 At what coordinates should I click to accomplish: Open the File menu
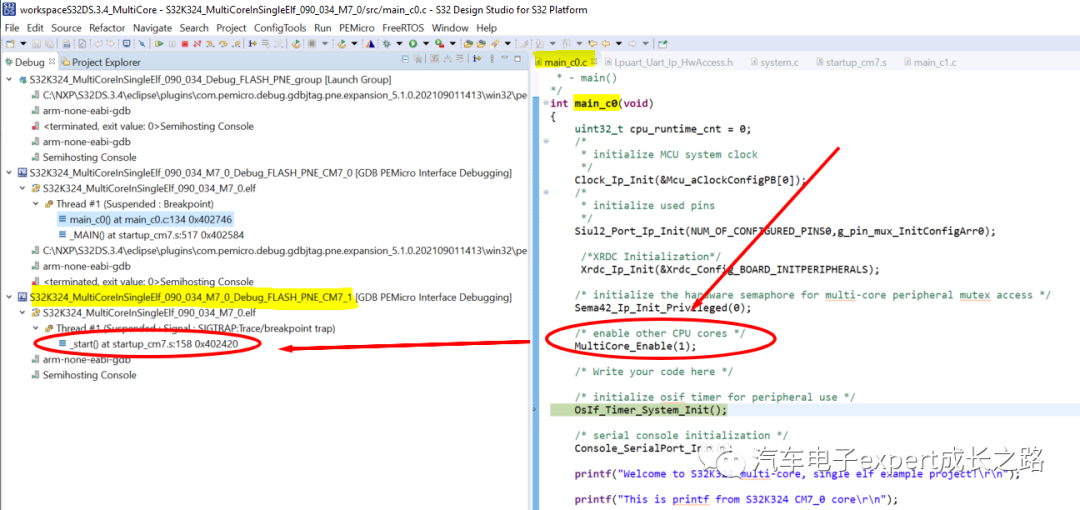point(12,28)
